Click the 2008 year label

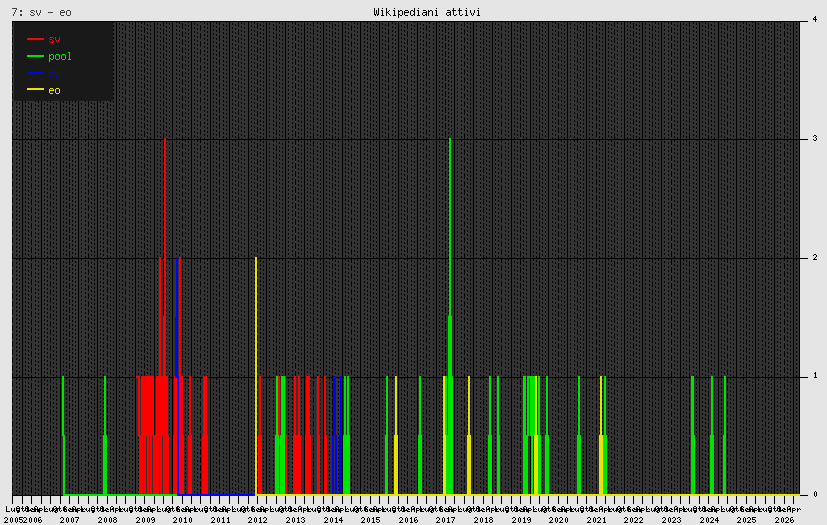pos(107,520)
